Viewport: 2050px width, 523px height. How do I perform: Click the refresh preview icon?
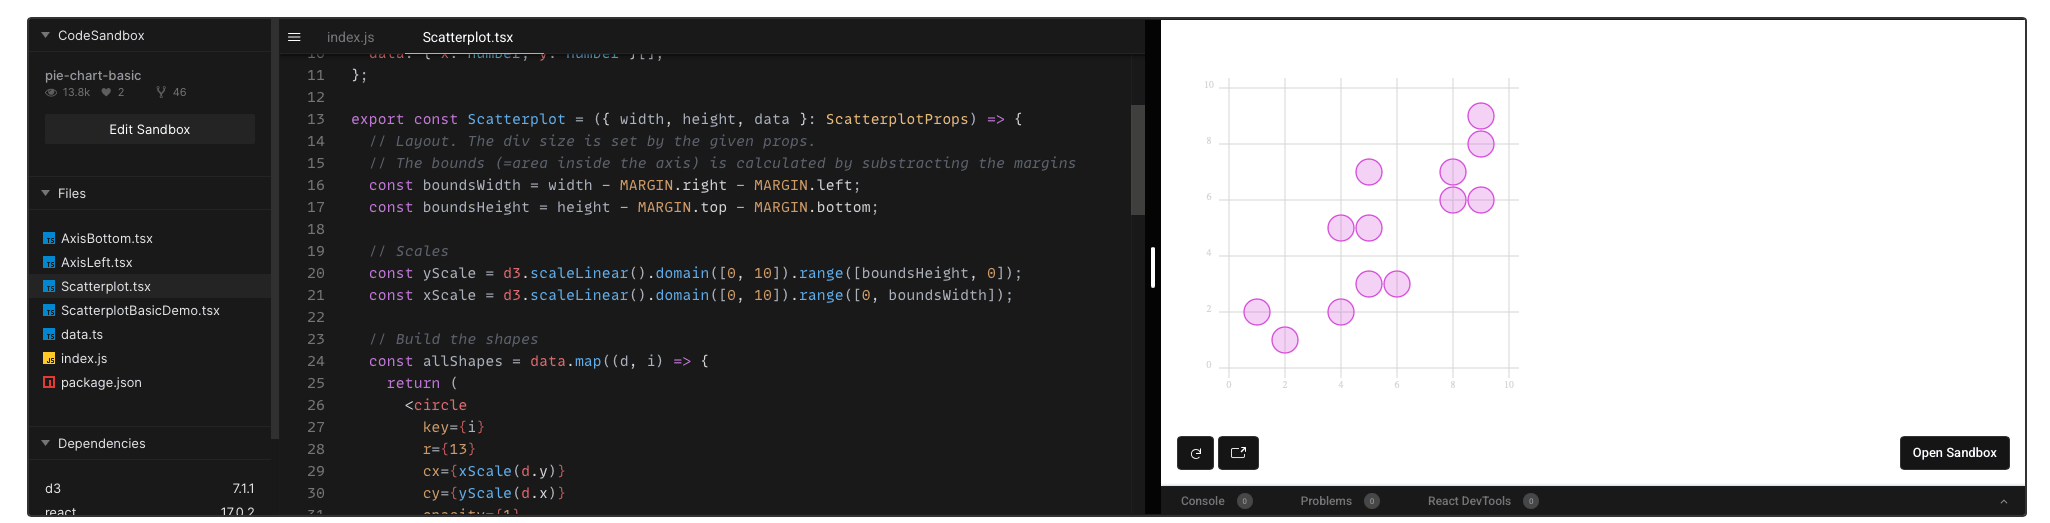1195,453
